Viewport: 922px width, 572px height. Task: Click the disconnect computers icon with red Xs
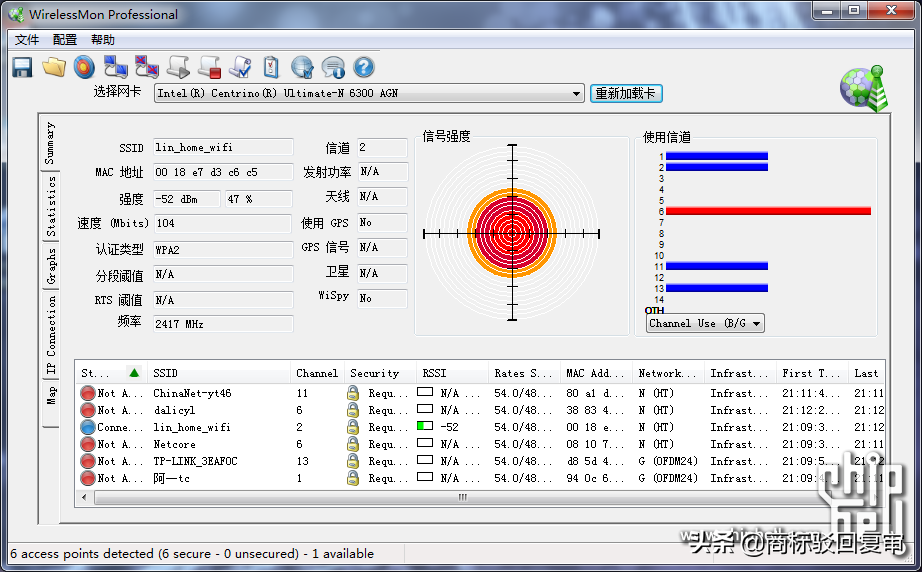147,67
